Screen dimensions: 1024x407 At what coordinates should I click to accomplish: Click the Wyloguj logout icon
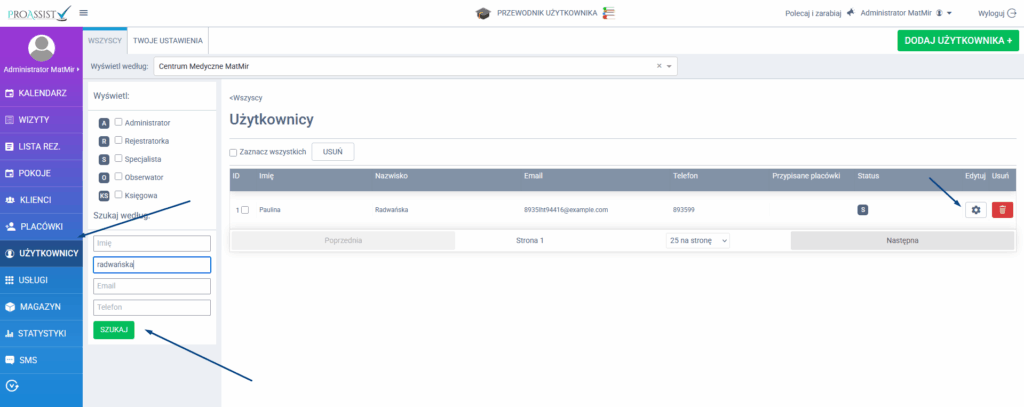click(1011, 13)
